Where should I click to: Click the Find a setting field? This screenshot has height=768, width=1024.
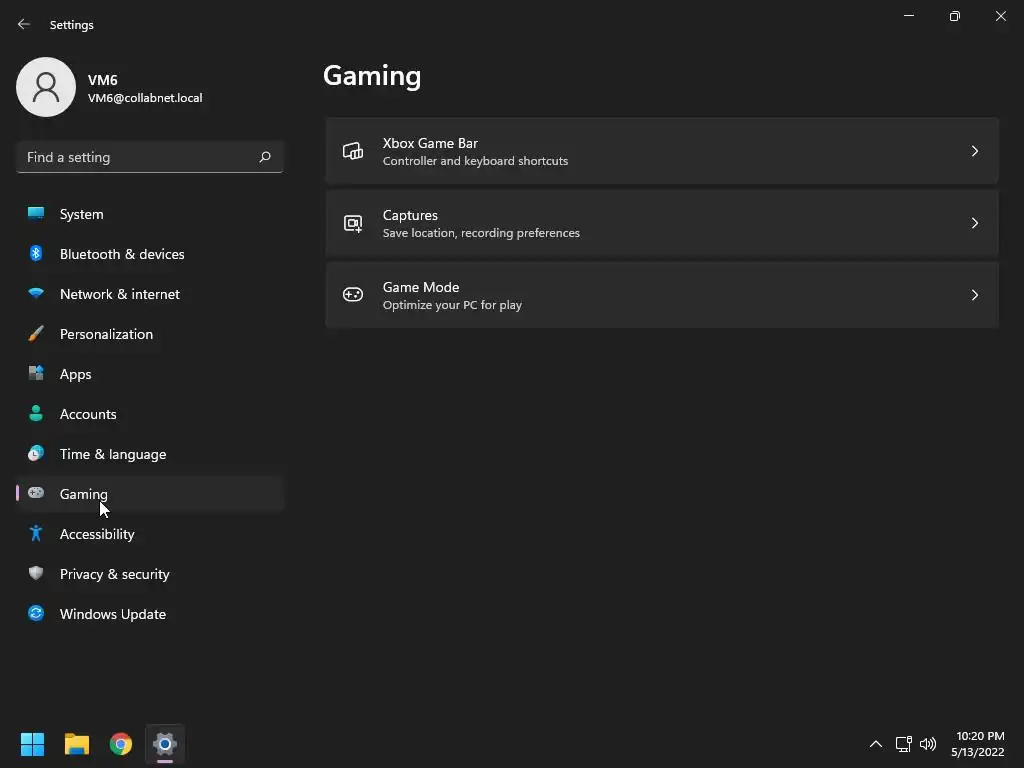click(150, 157)
